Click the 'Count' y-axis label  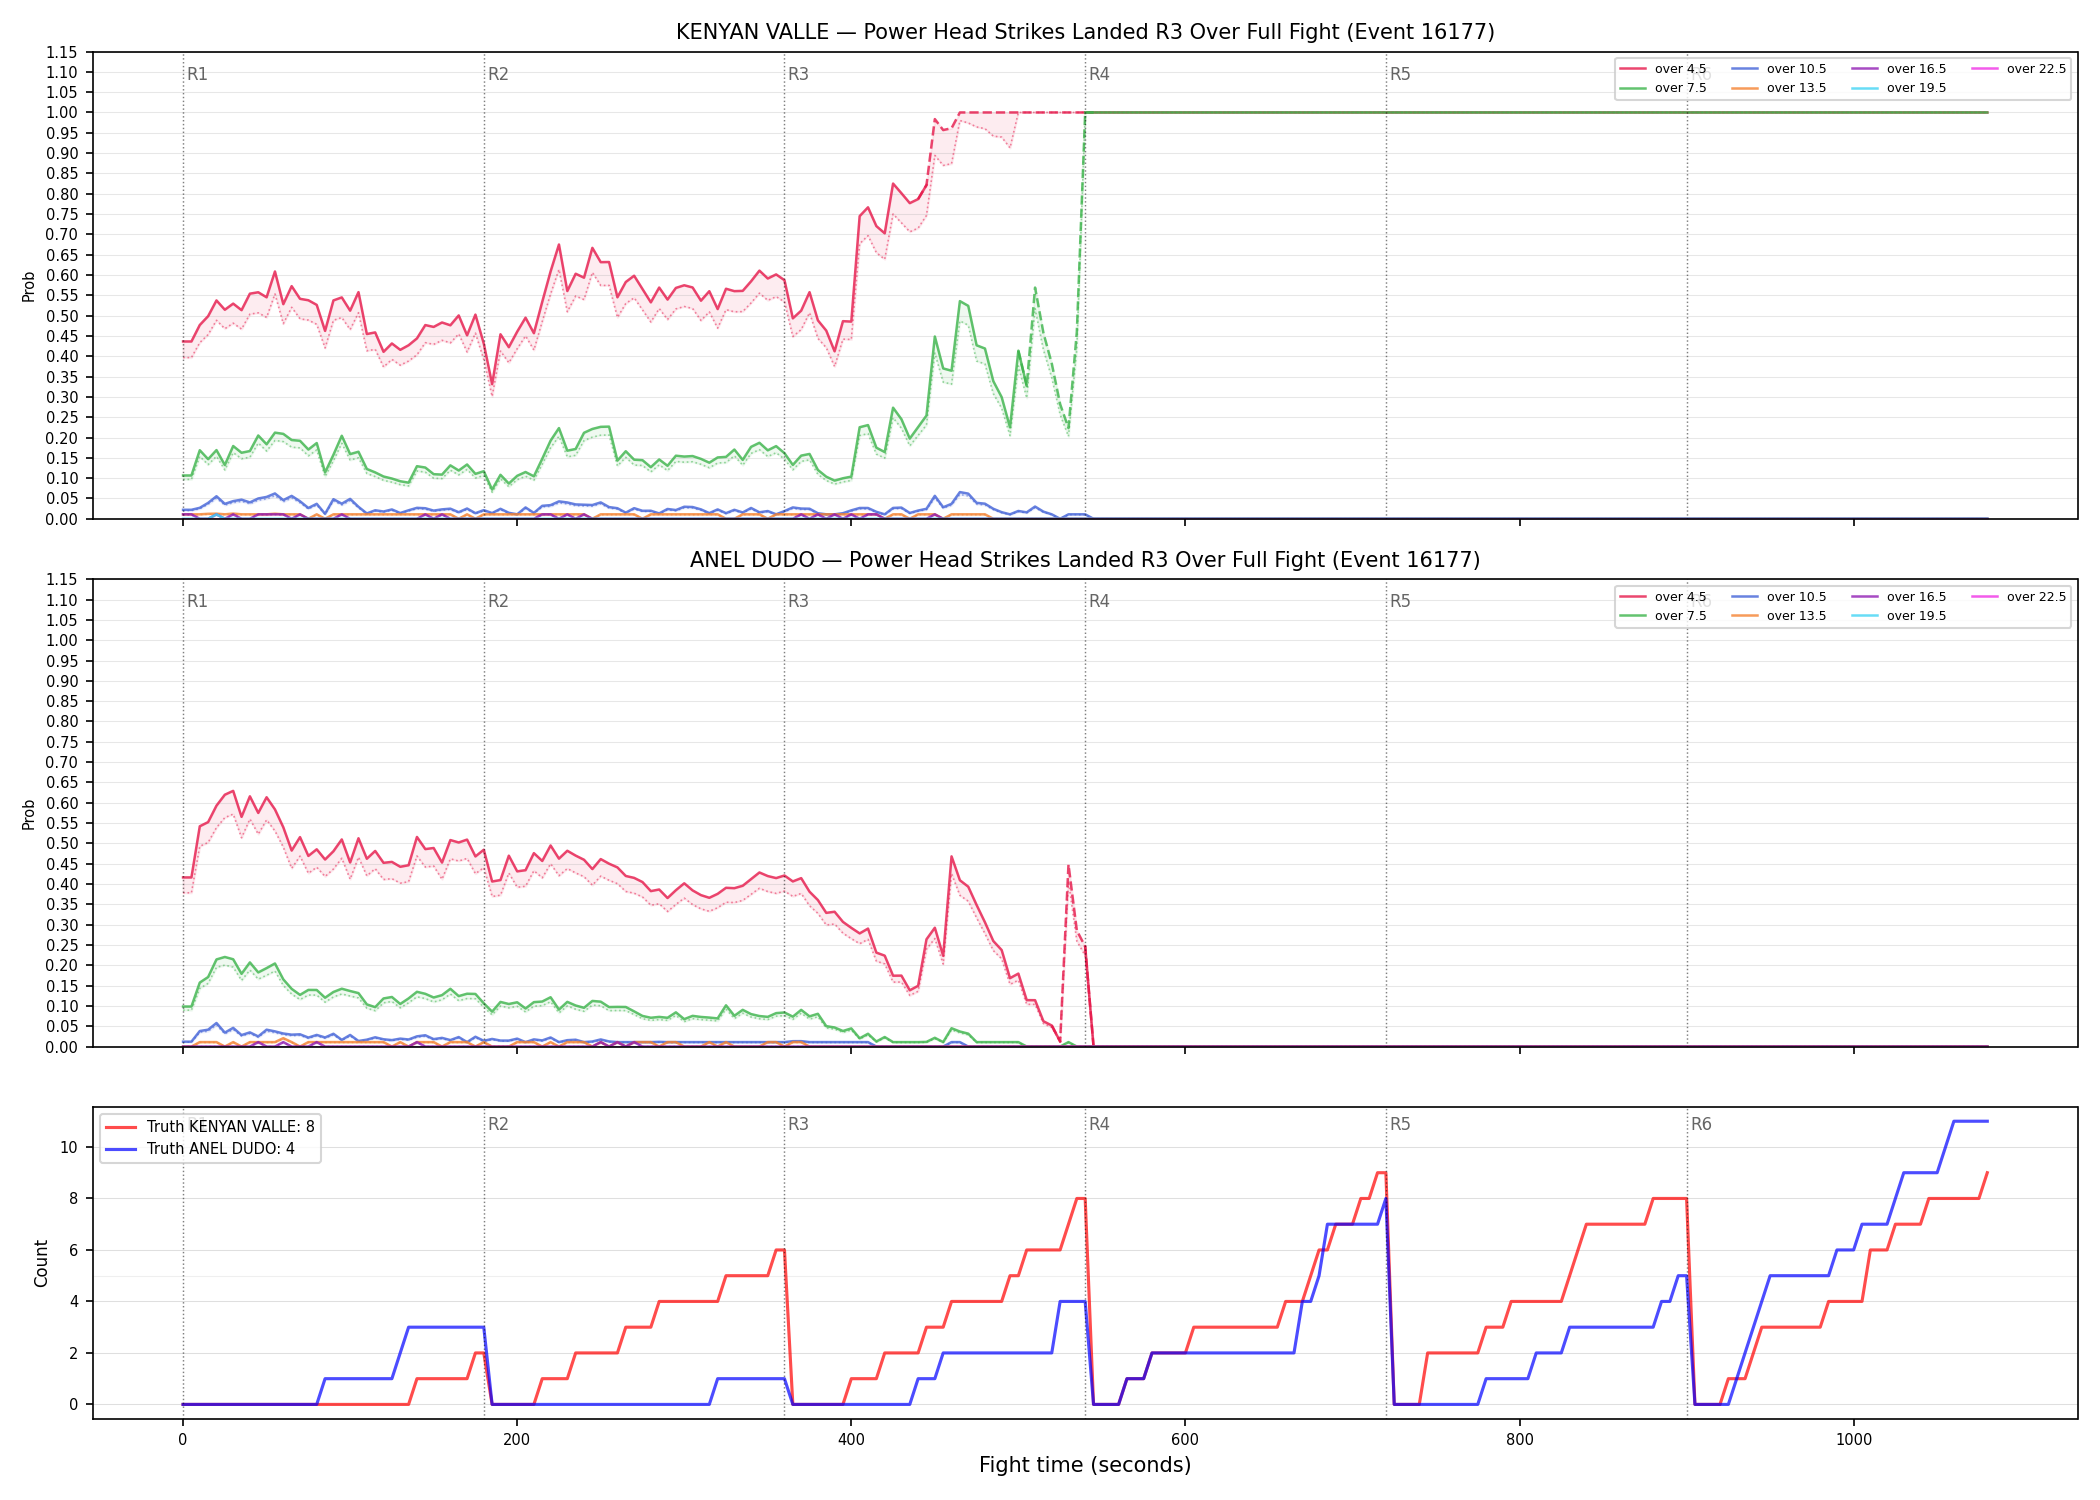click(x=41, y=1263)
